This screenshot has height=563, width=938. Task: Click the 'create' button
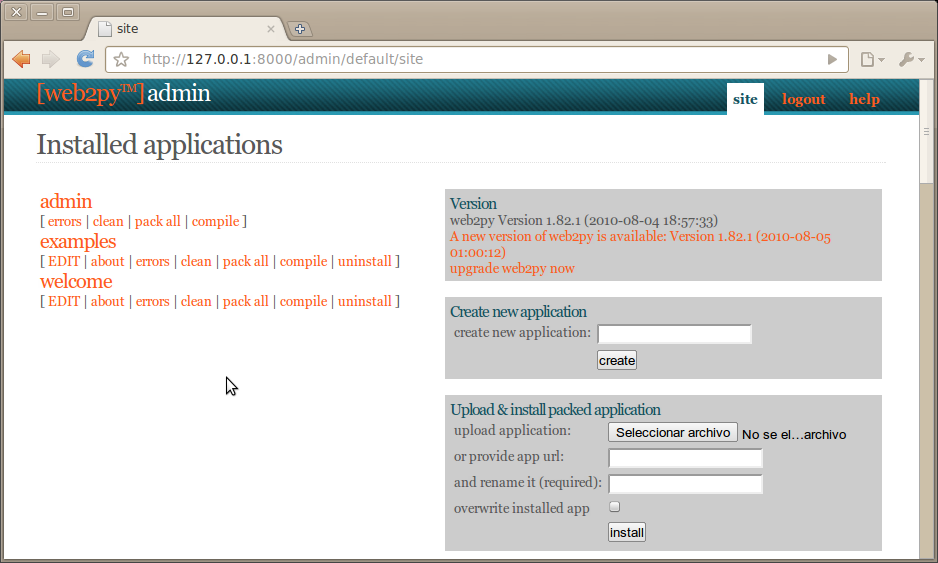pos(617,360)
